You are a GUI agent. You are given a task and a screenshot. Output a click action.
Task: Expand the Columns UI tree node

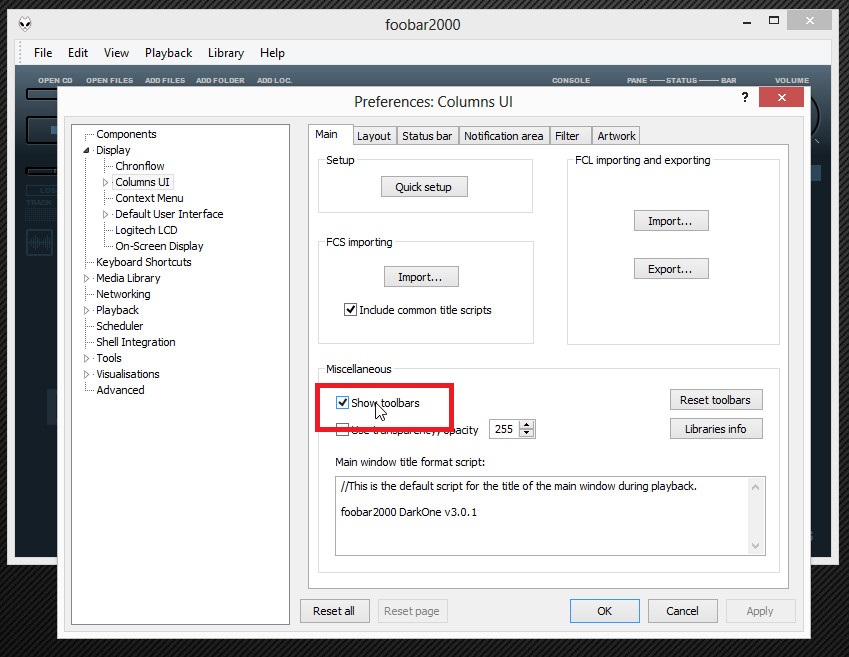pos(106,183)
